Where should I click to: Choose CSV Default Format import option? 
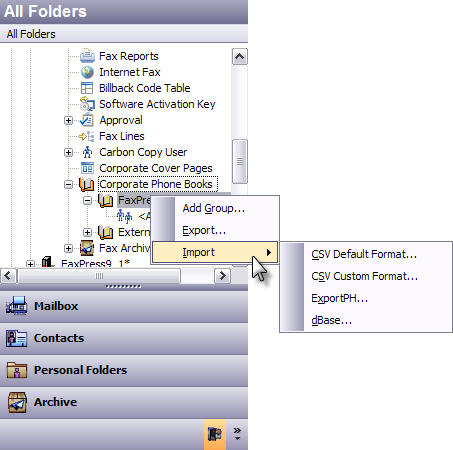click(x=366, y=254)
